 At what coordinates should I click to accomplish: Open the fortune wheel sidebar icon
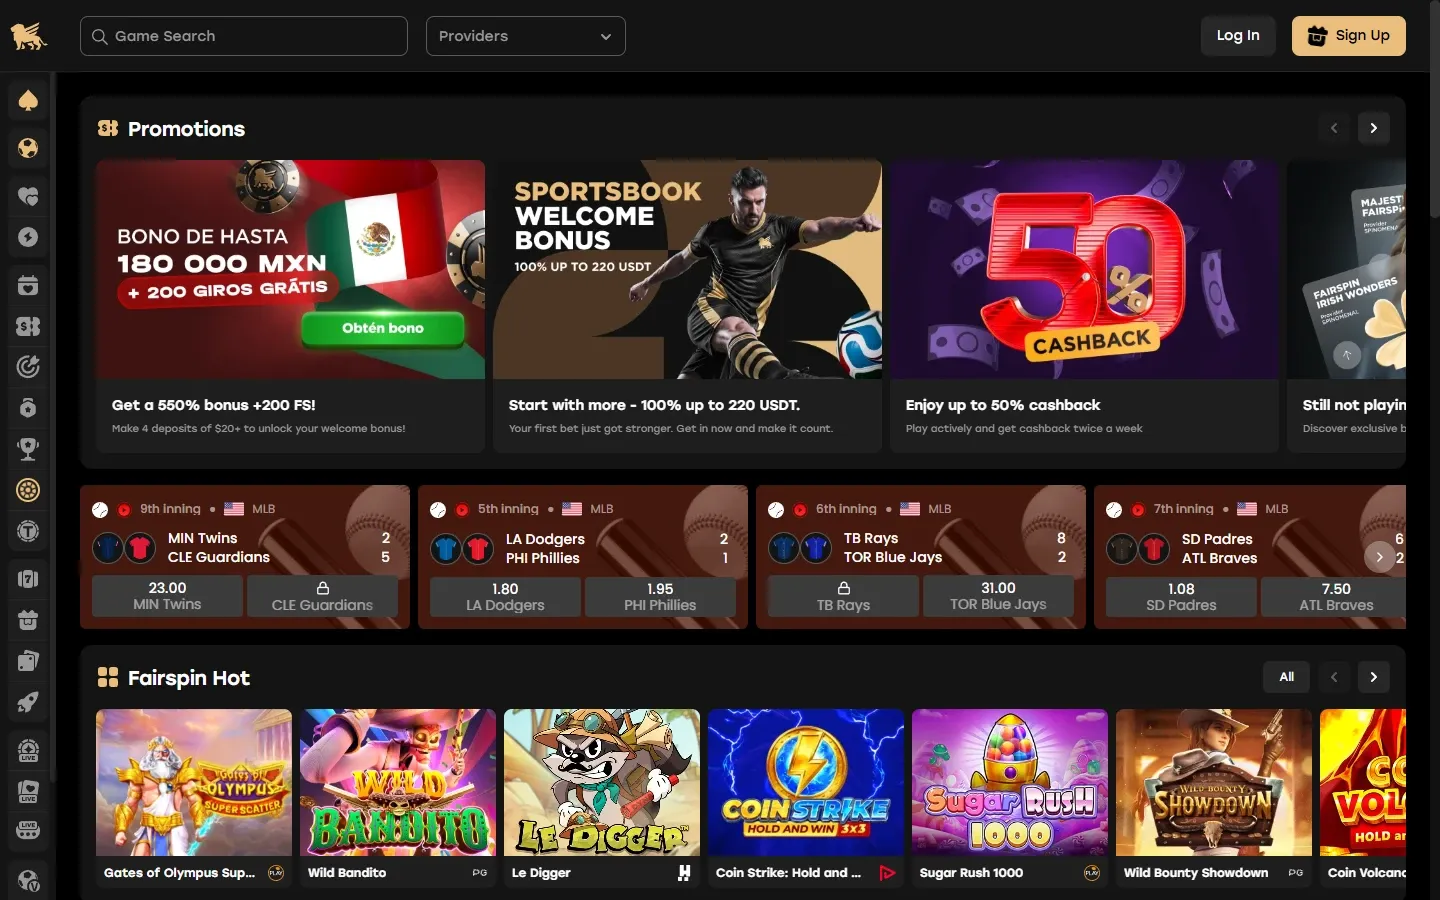(28, 490)
